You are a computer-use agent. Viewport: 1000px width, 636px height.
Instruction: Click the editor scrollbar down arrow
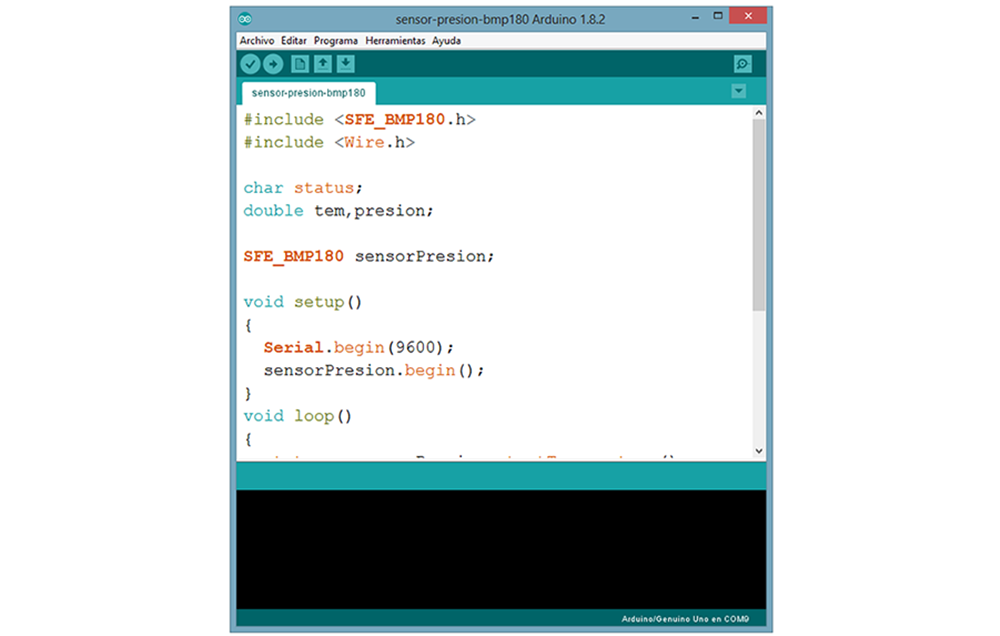[x=758, y=451]
